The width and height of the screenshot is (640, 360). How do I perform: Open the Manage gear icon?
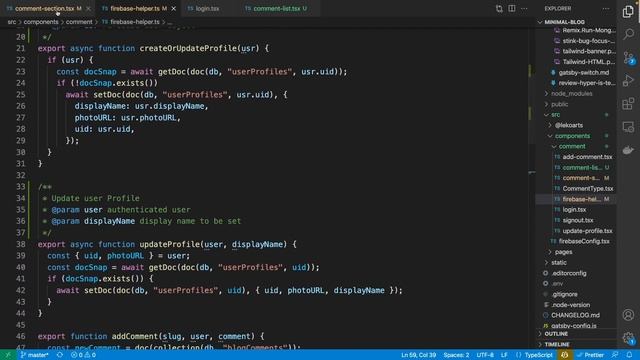(x=628, y=338)
